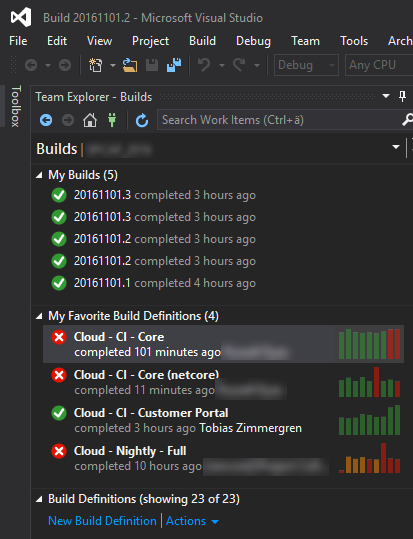
Task: Click the Customer Portal build history chart
Action: pyautogui.click(x=369, y=420)
